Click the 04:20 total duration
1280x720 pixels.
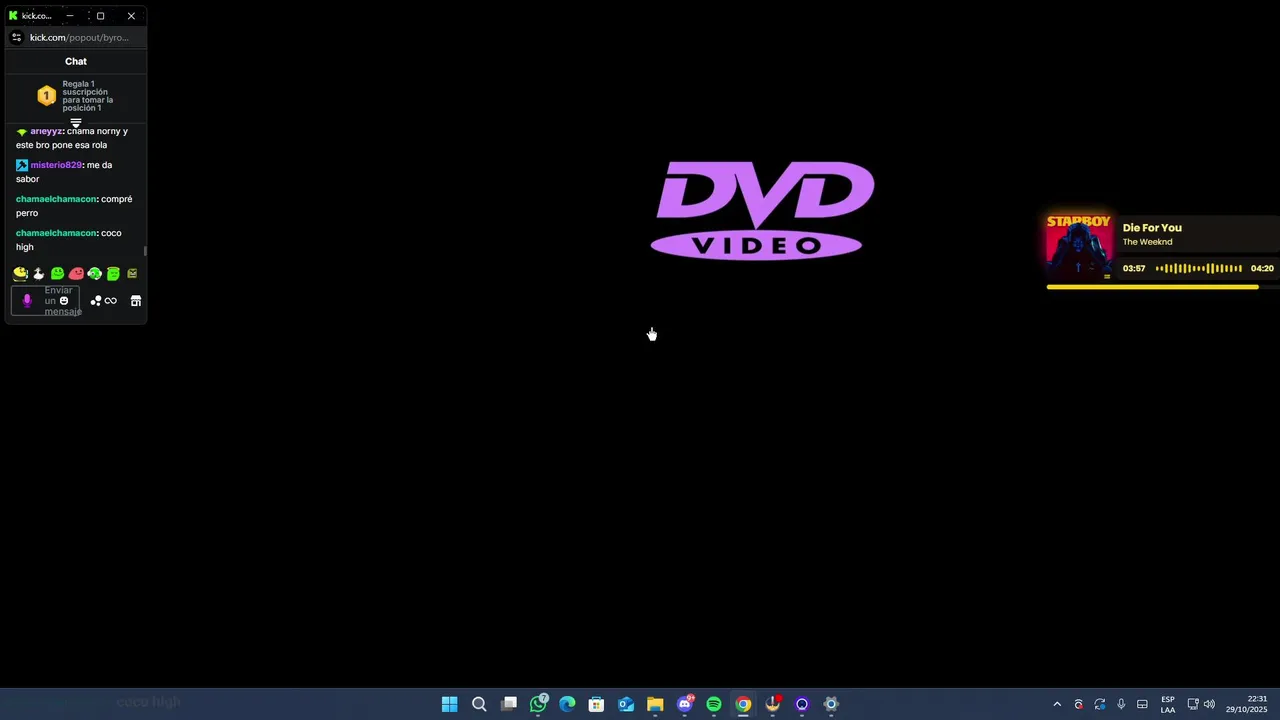coord(1262,269)
